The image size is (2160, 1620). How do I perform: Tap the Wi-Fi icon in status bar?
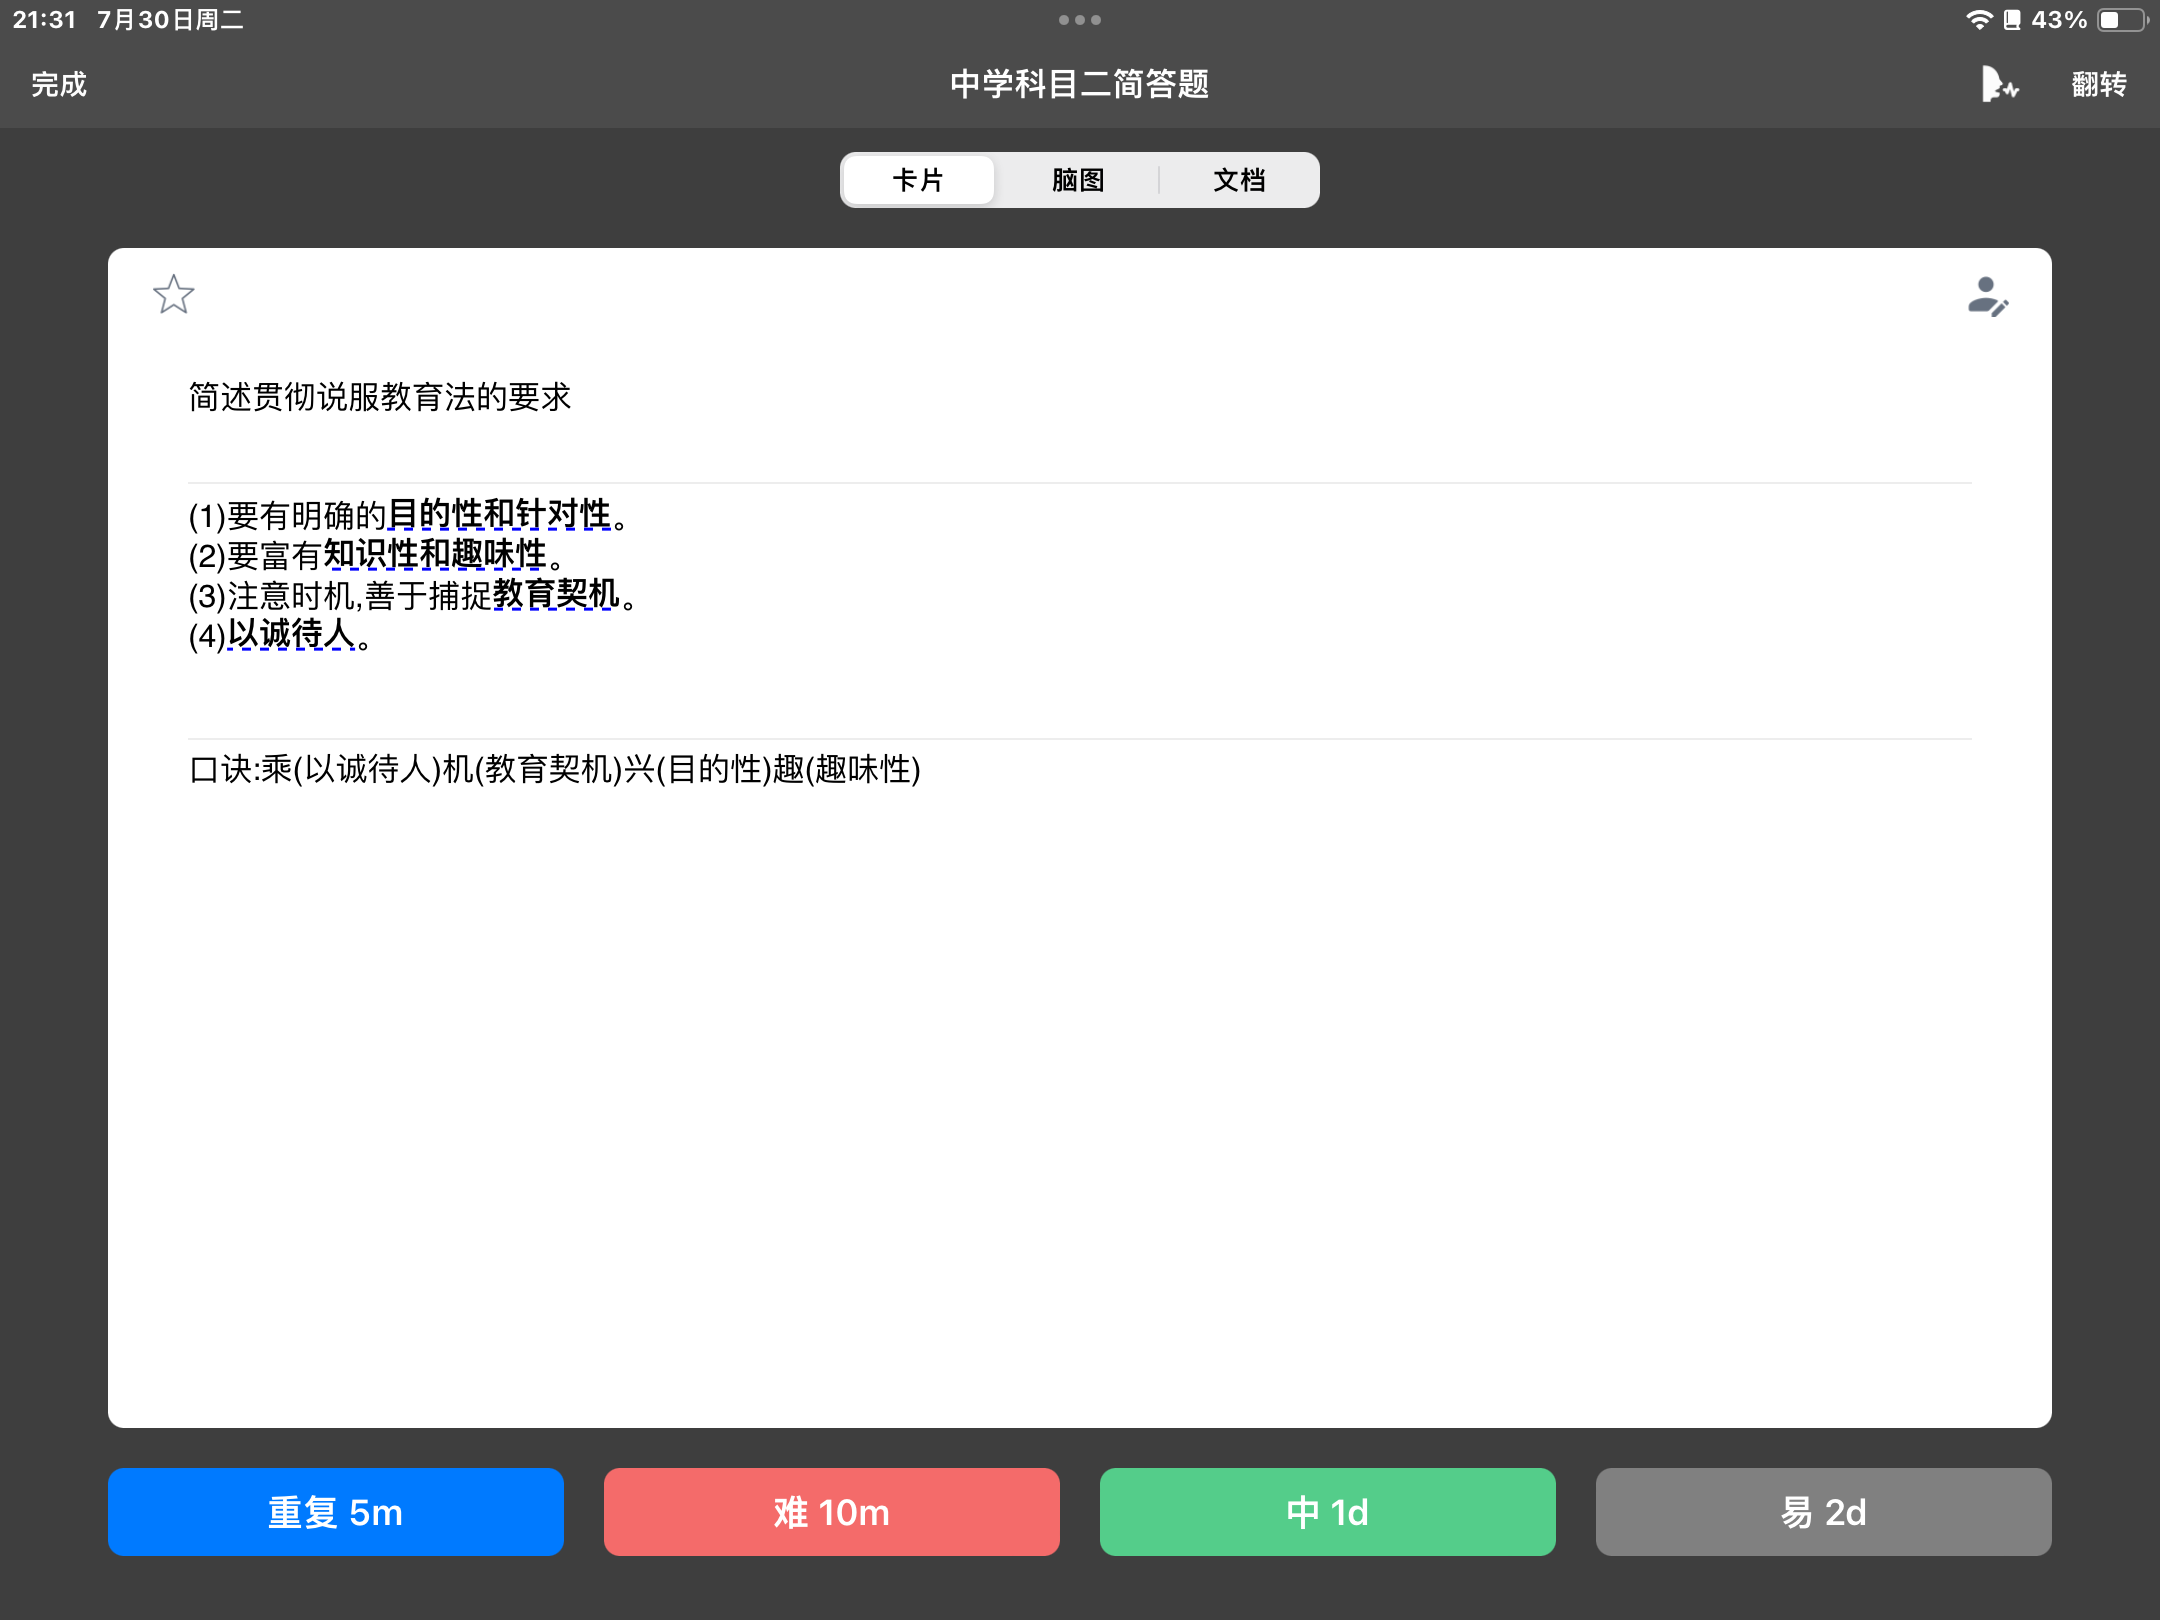1978,20
